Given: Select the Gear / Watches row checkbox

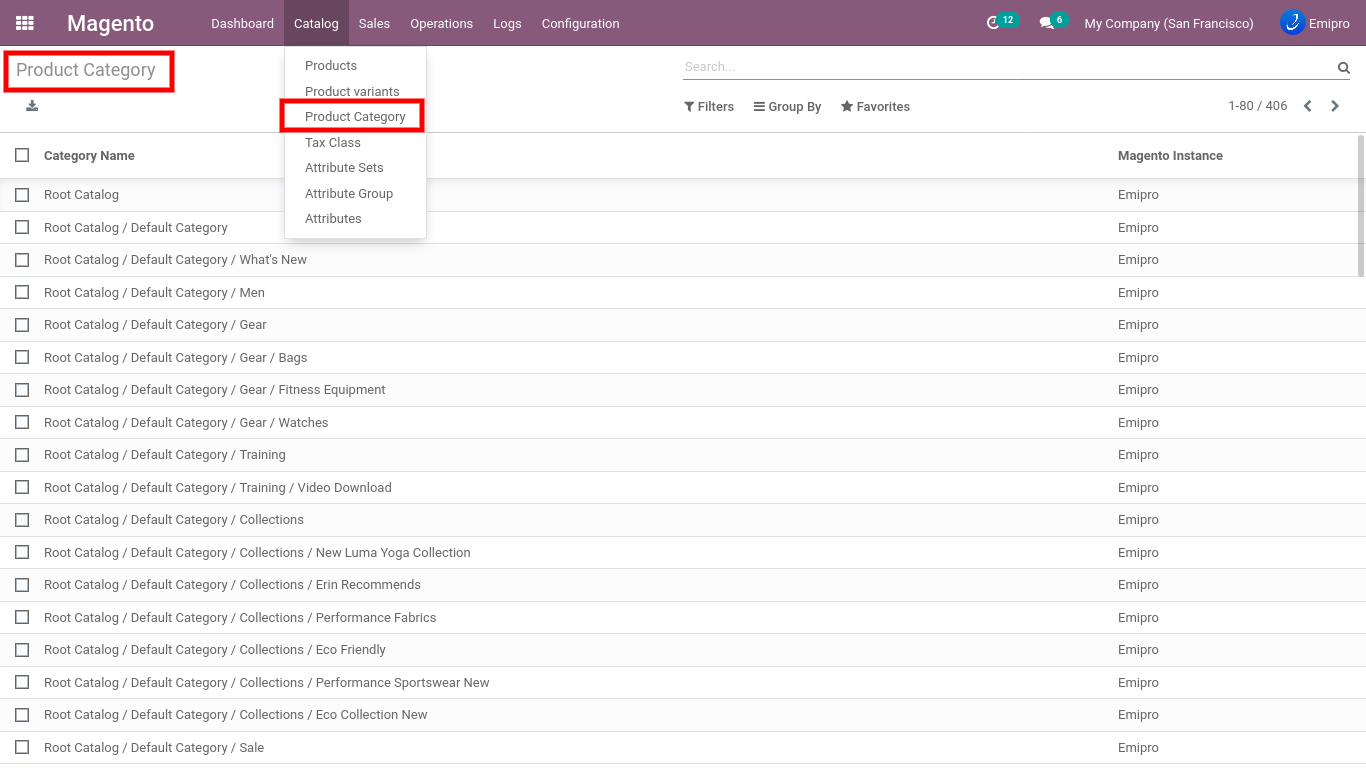Looking at the screenshot, I should click(x=22, y=422).
